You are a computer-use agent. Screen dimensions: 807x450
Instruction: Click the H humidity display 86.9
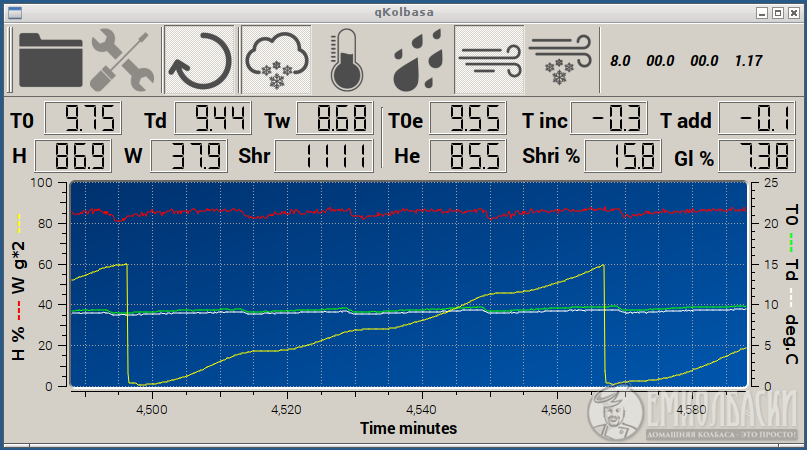pyautogui.click(x=73, y=156)
